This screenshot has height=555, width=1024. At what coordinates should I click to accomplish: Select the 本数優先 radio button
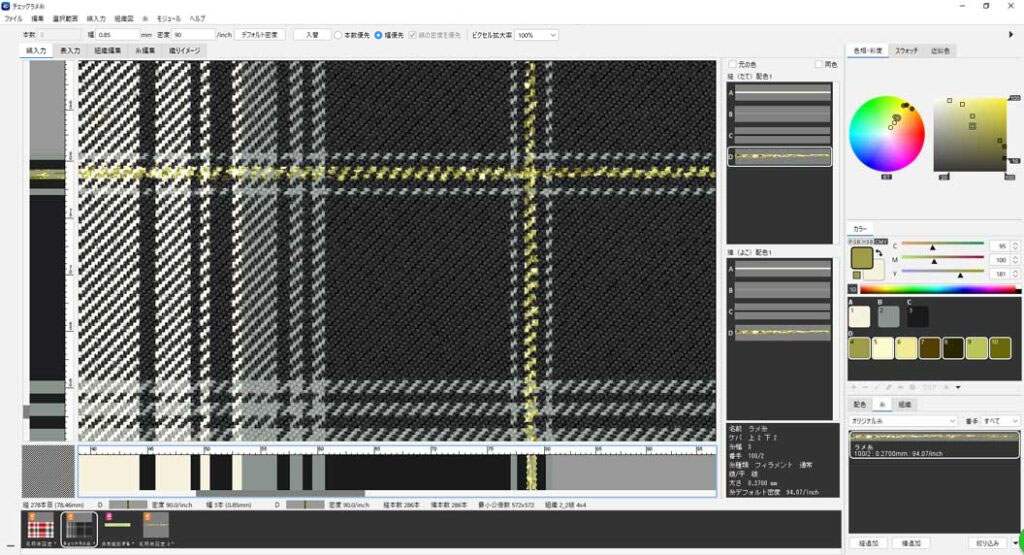click(338, 35)
